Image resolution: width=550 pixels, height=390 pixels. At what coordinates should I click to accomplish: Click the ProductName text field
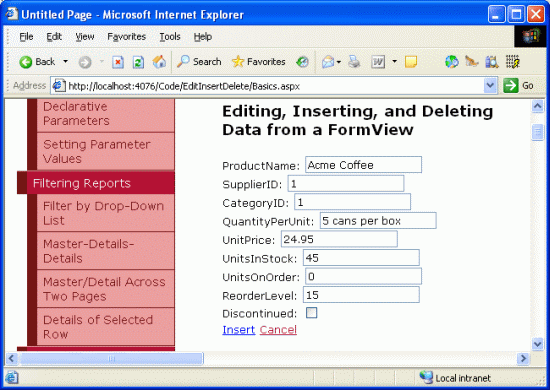(x=363, y=165)
